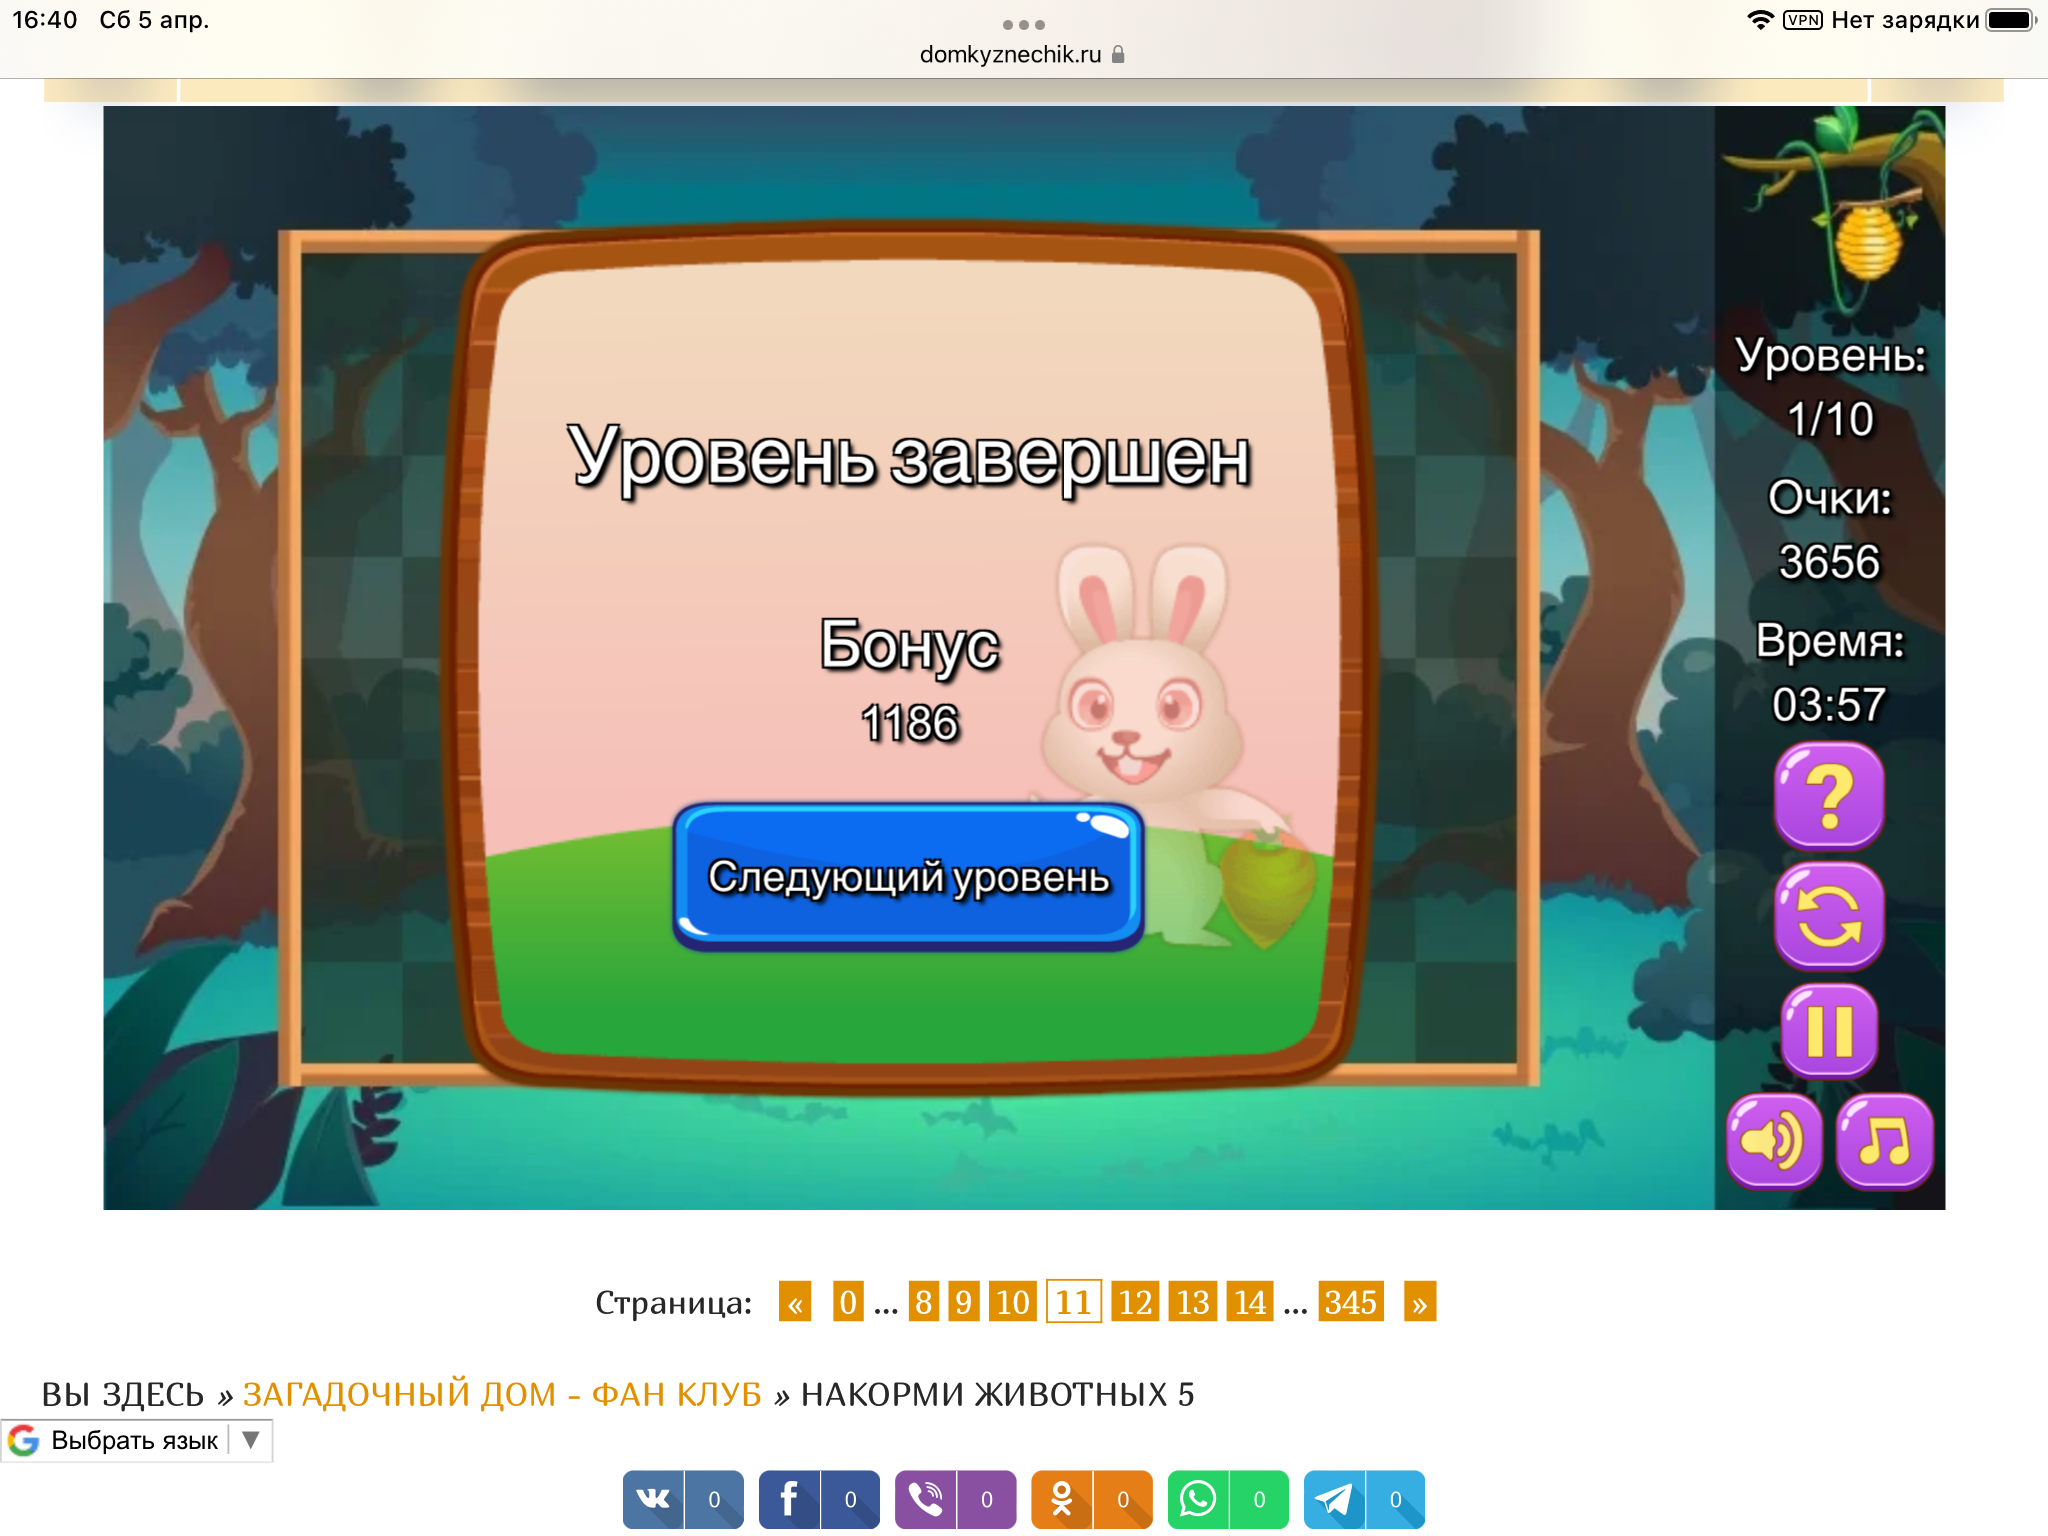The height and width of the screenshot is (1536, 2048).
Task: Open Загадочный дом - Фан клуб breadcrumb link
Action: (x=502, y=1394)
